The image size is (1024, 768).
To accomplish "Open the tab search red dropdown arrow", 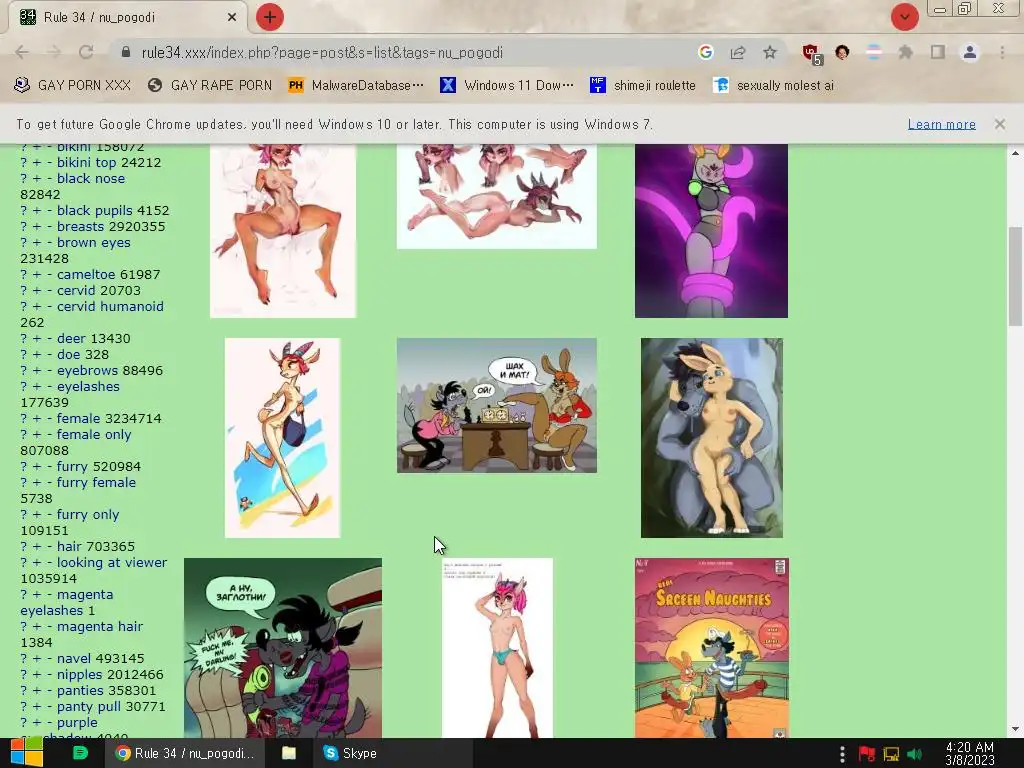I will (x=904, y=17).
